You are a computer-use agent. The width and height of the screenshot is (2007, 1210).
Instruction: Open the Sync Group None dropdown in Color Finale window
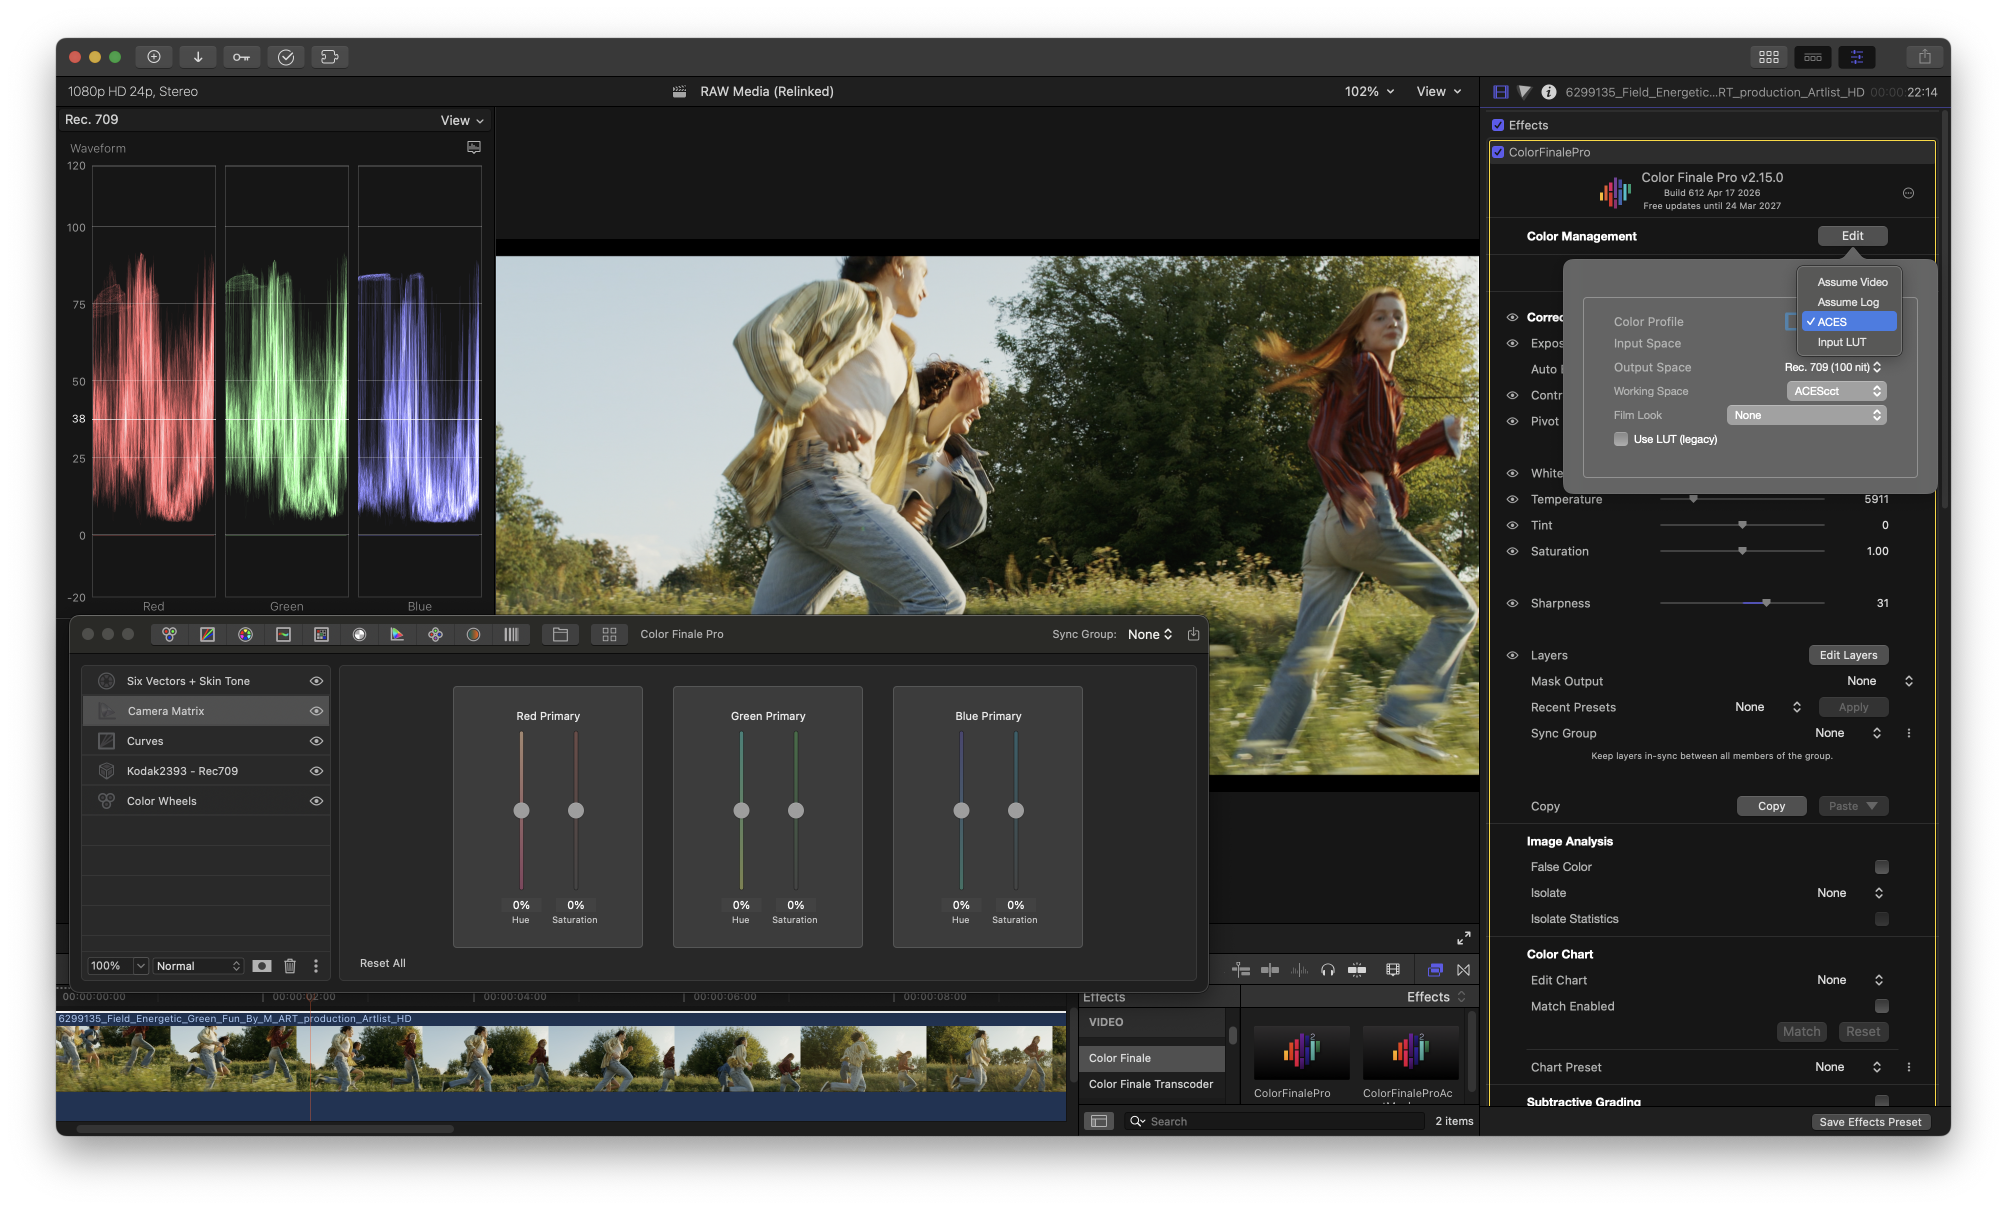point(1150,635)
